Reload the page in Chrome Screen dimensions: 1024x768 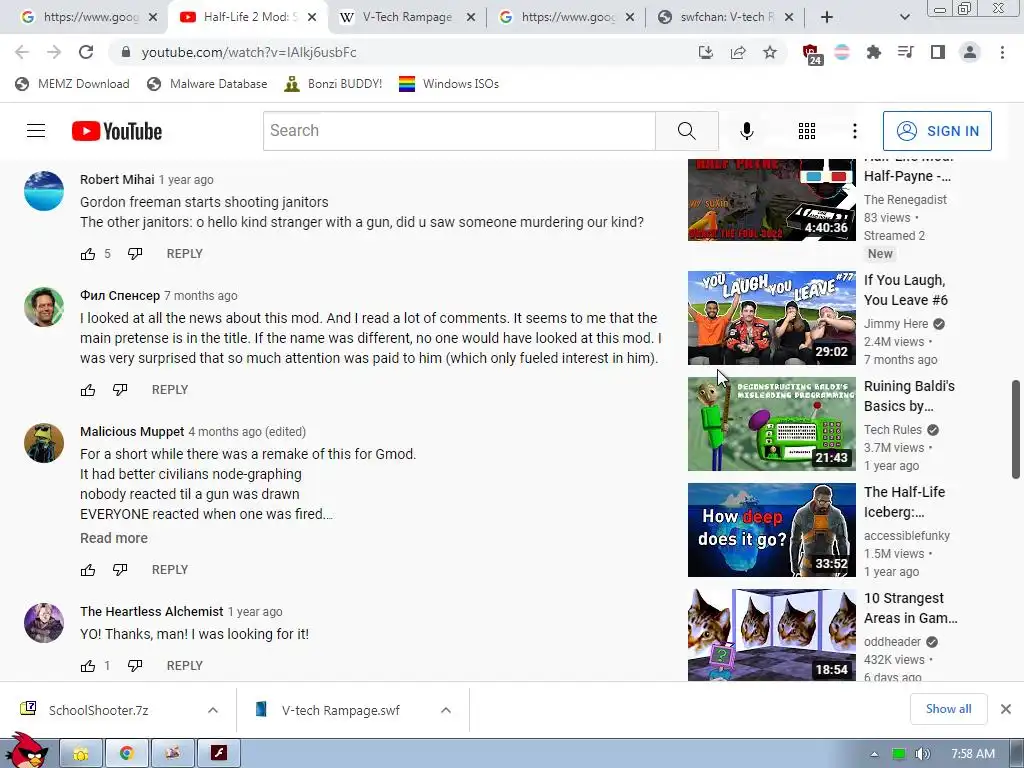click(x=86, y=52)
